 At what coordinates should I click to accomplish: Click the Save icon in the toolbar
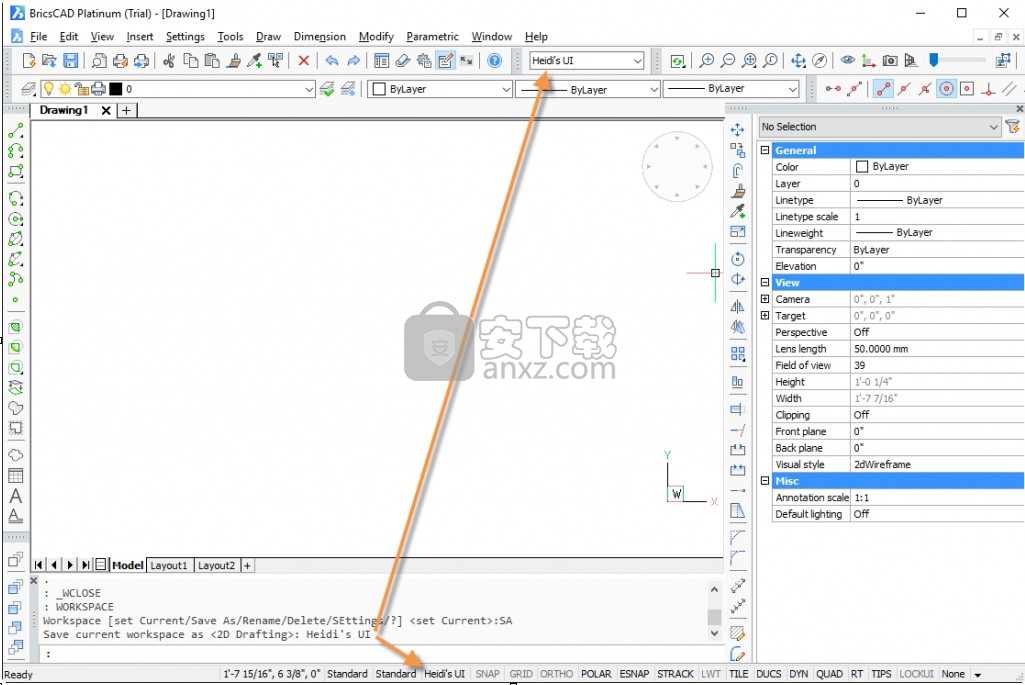71,61
